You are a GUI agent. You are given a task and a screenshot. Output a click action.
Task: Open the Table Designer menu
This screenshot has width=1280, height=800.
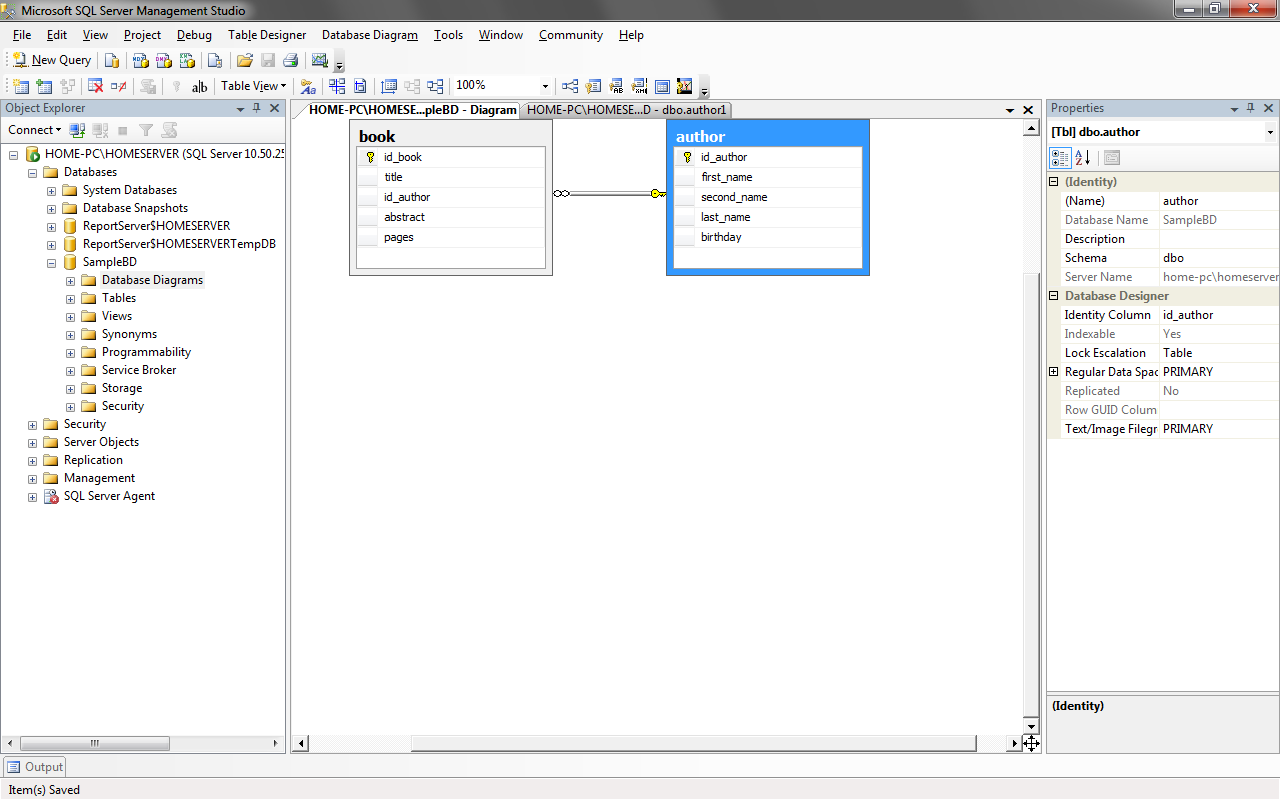267,35
